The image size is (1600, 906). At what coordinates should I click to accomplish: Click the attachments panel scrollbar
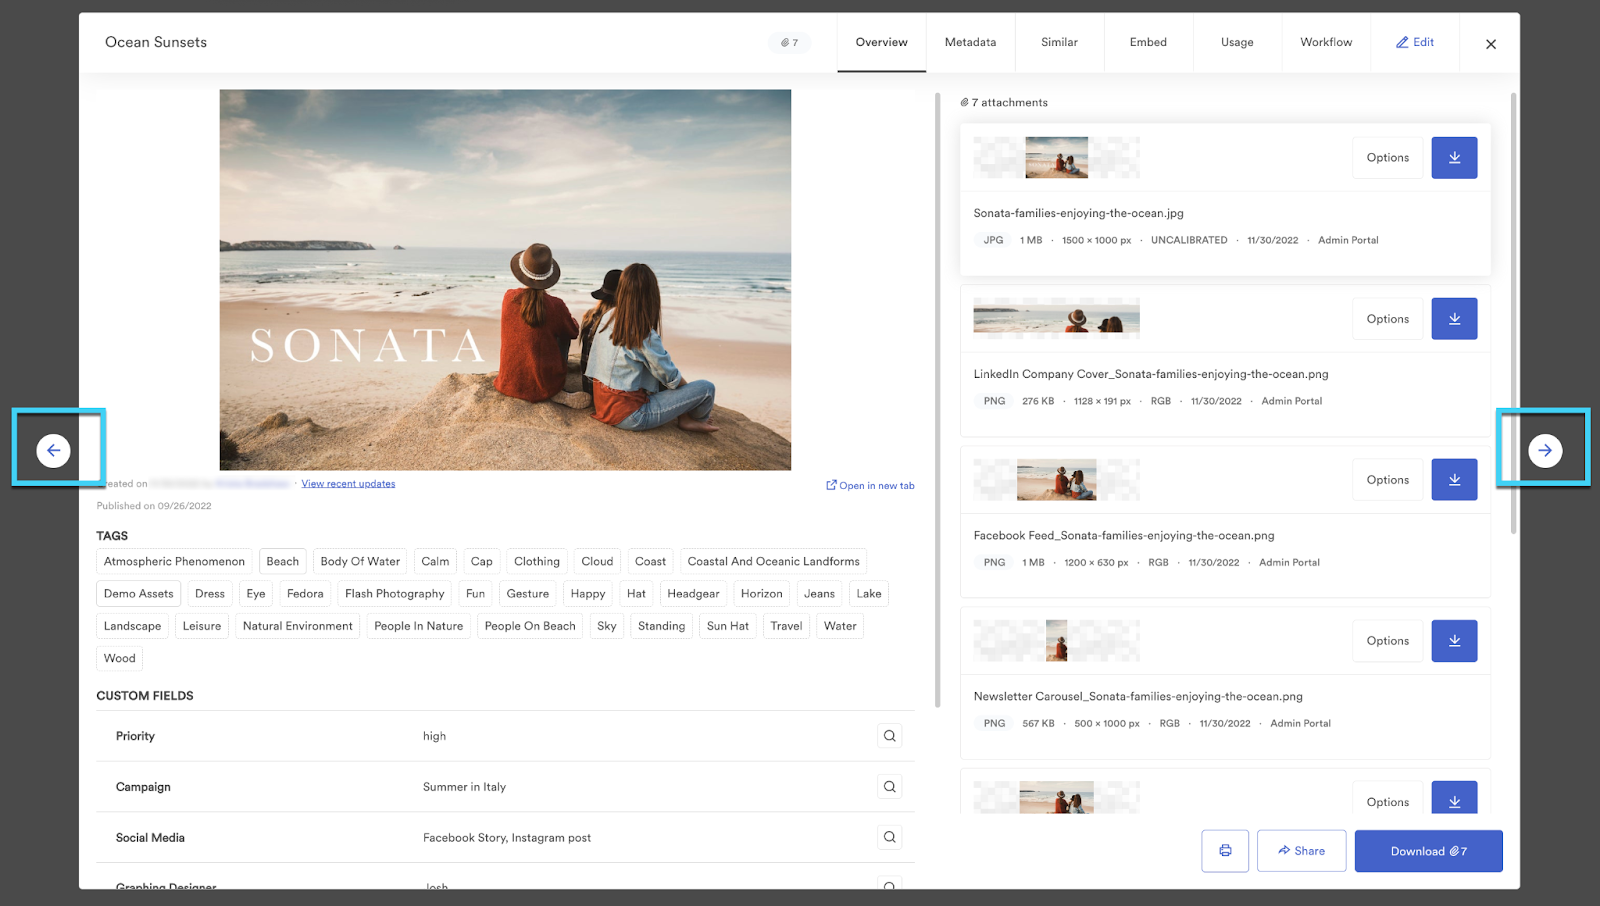pos(1513,313)
